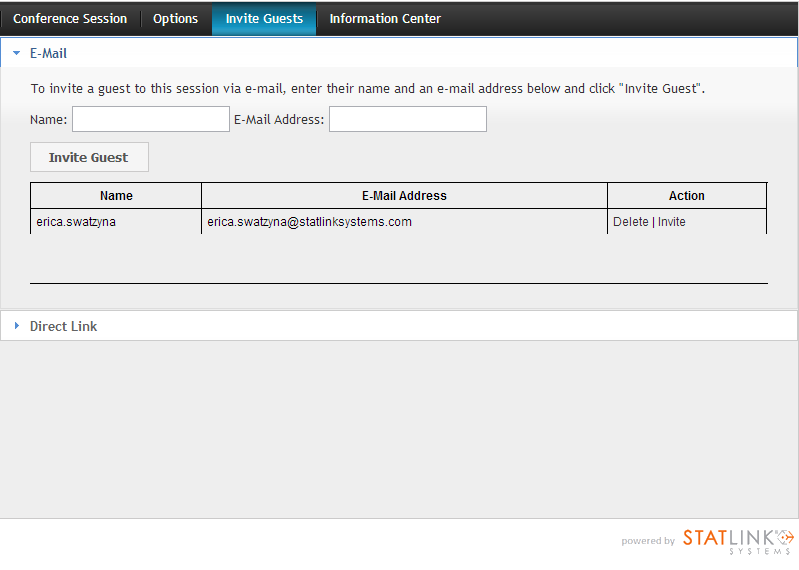Click the E-Mail section header text

click(48, 53)
